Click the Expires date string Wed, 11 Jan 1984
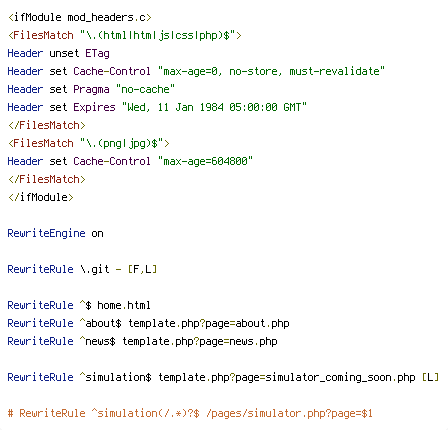The image size is (448, 430). 214,107
